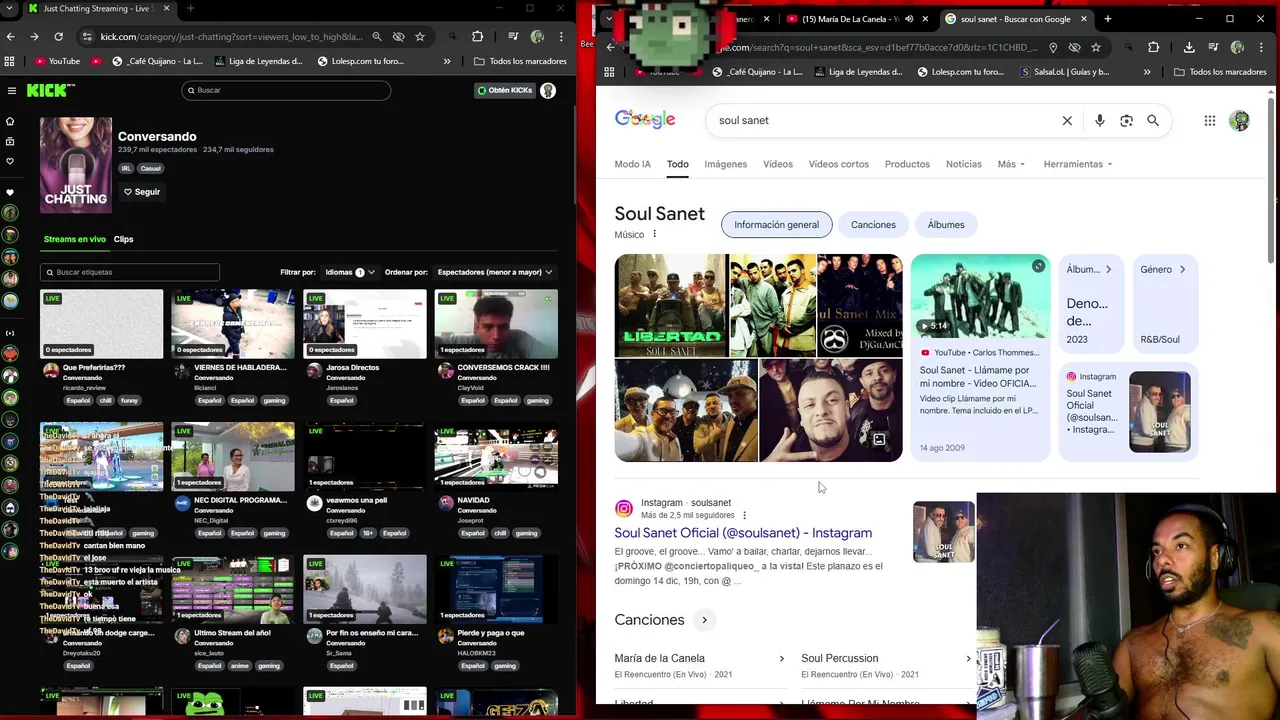The image size is (1280, 720).
Task: Open downloads icon in Google window
Action: [x=1189, y=47]
